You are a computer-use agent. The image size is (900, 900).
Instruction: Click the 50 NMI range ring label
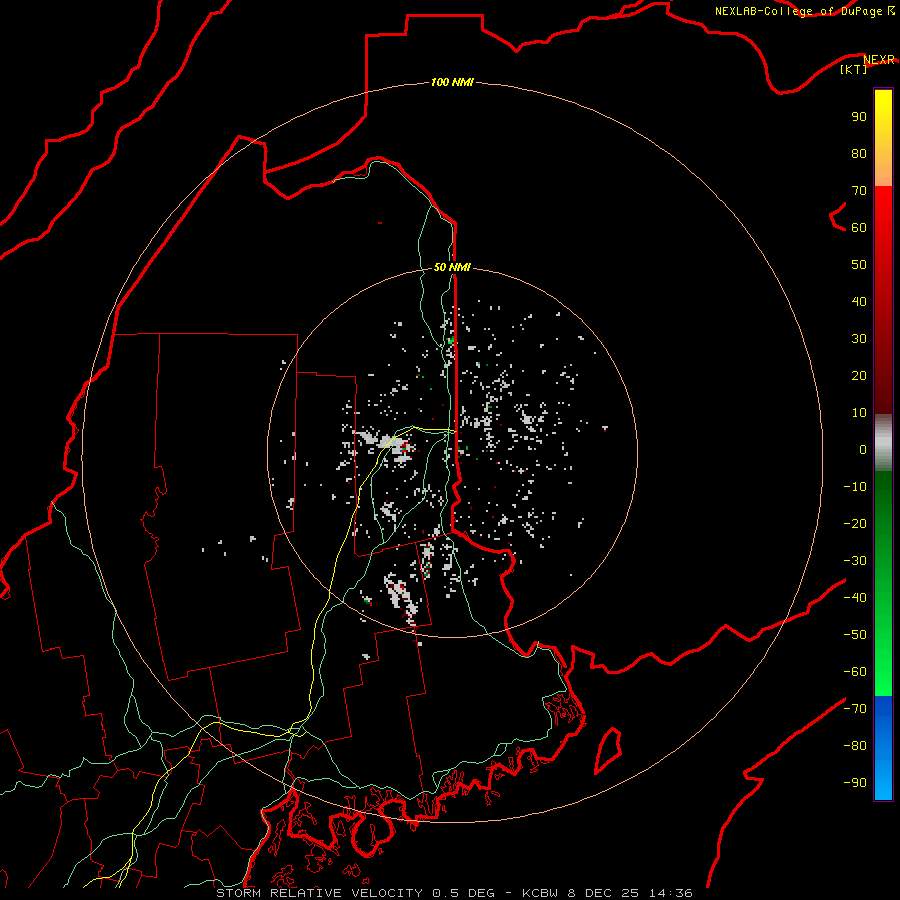pyautogui.click(x=452, y=267)
